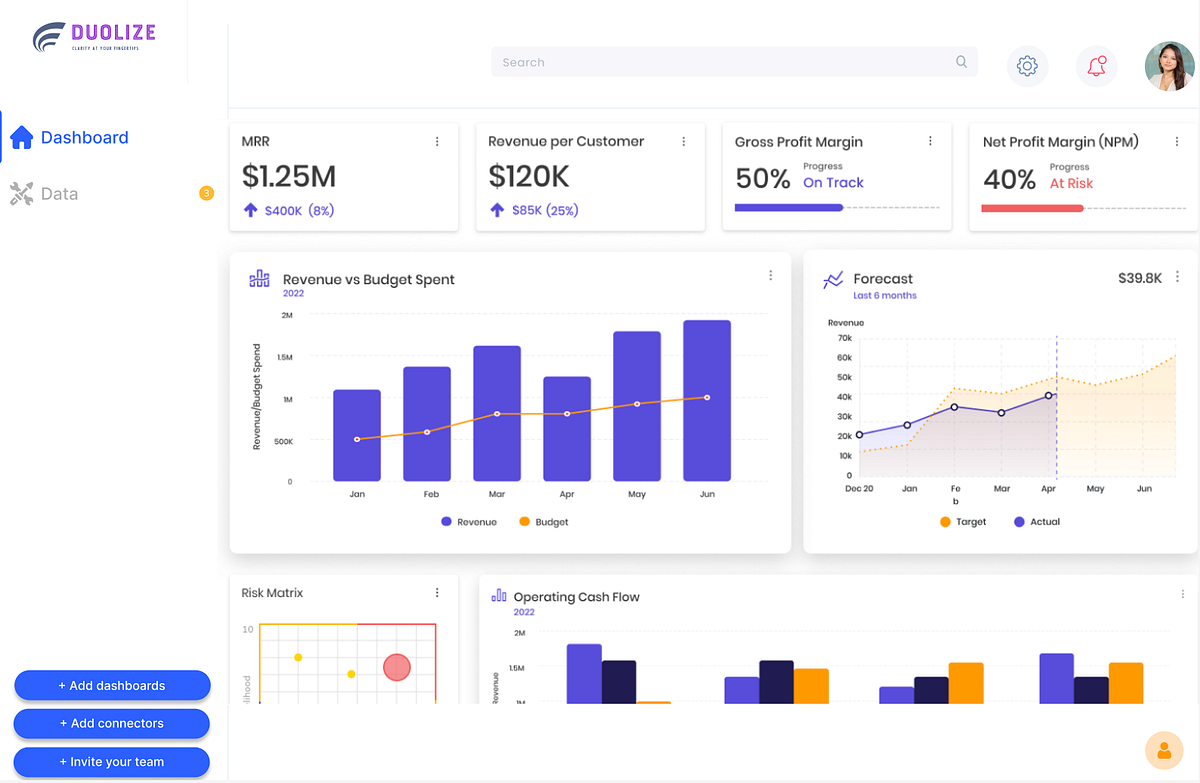Click the search magnifier icon

point(960,62)
